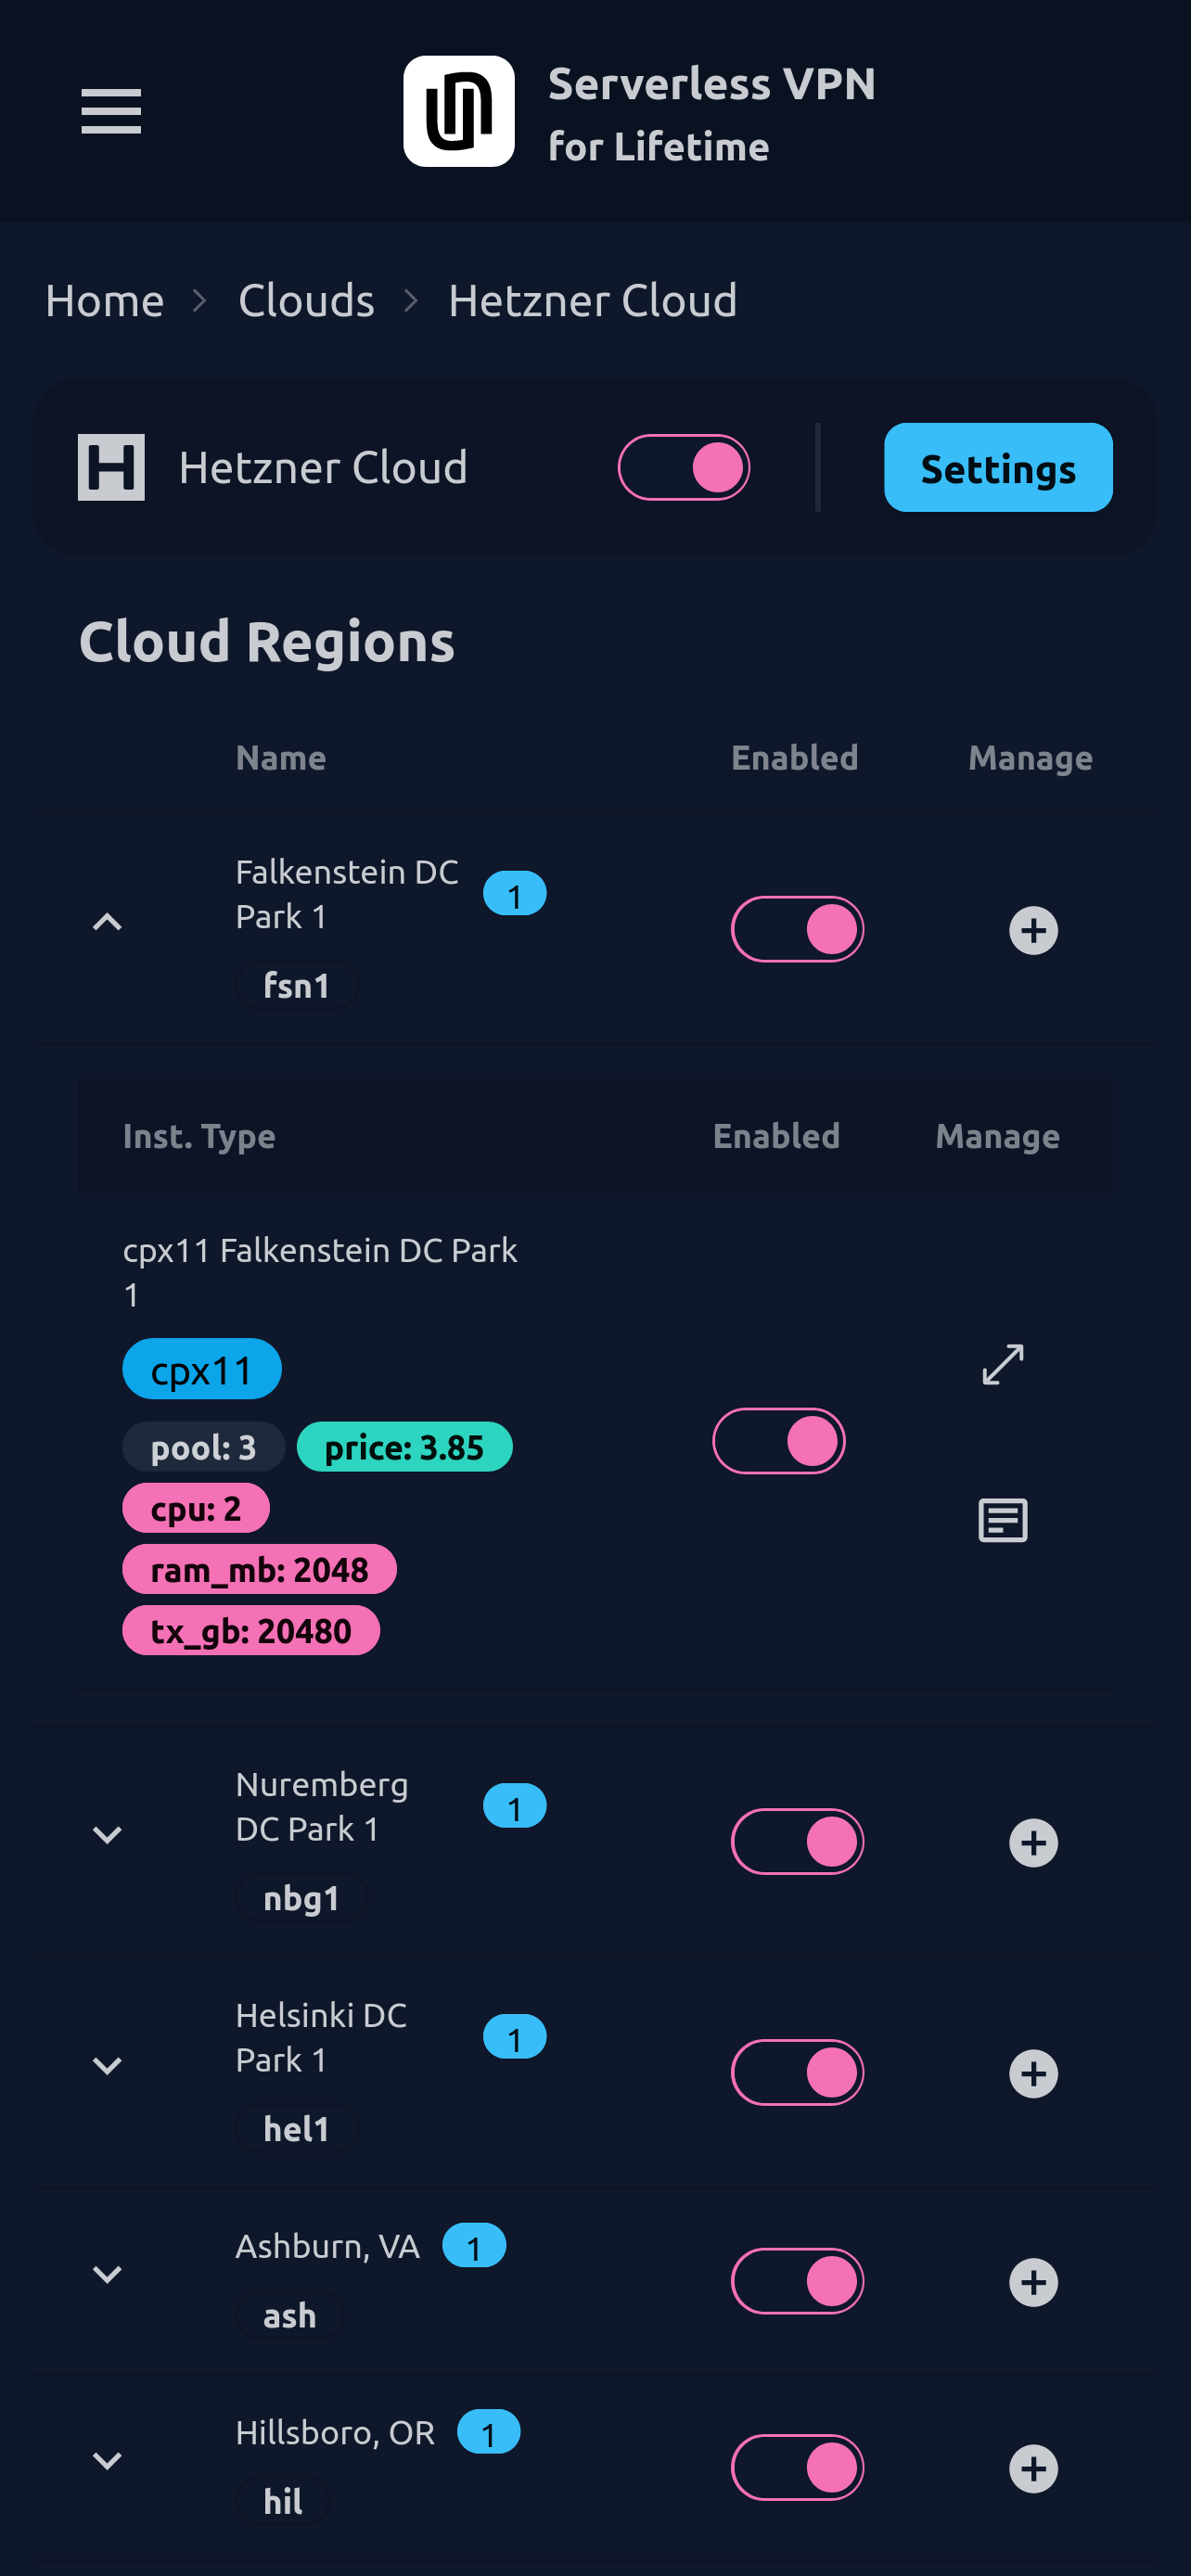Screen dimensions: 1191x2576
Task: Open Hetzner Cloud Settings
Action: [997, 468]
